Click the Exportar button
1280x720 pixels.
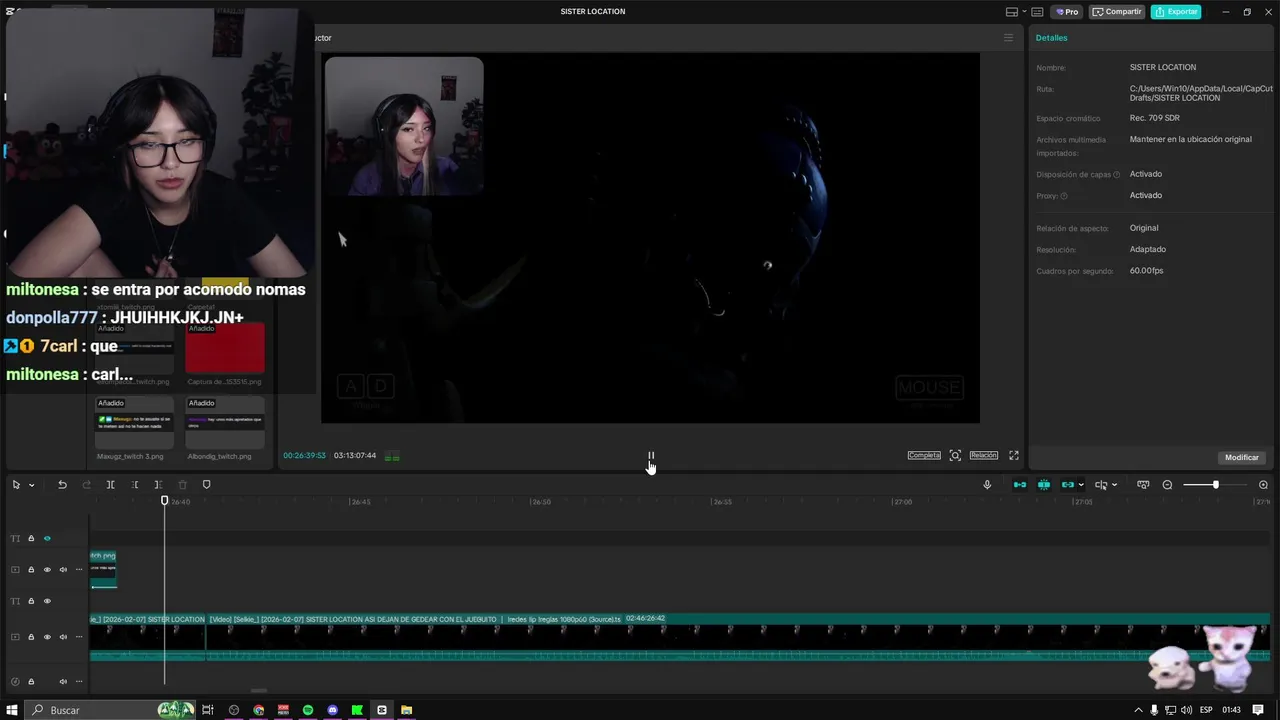pyautogui.click(x=1176, y=12)
